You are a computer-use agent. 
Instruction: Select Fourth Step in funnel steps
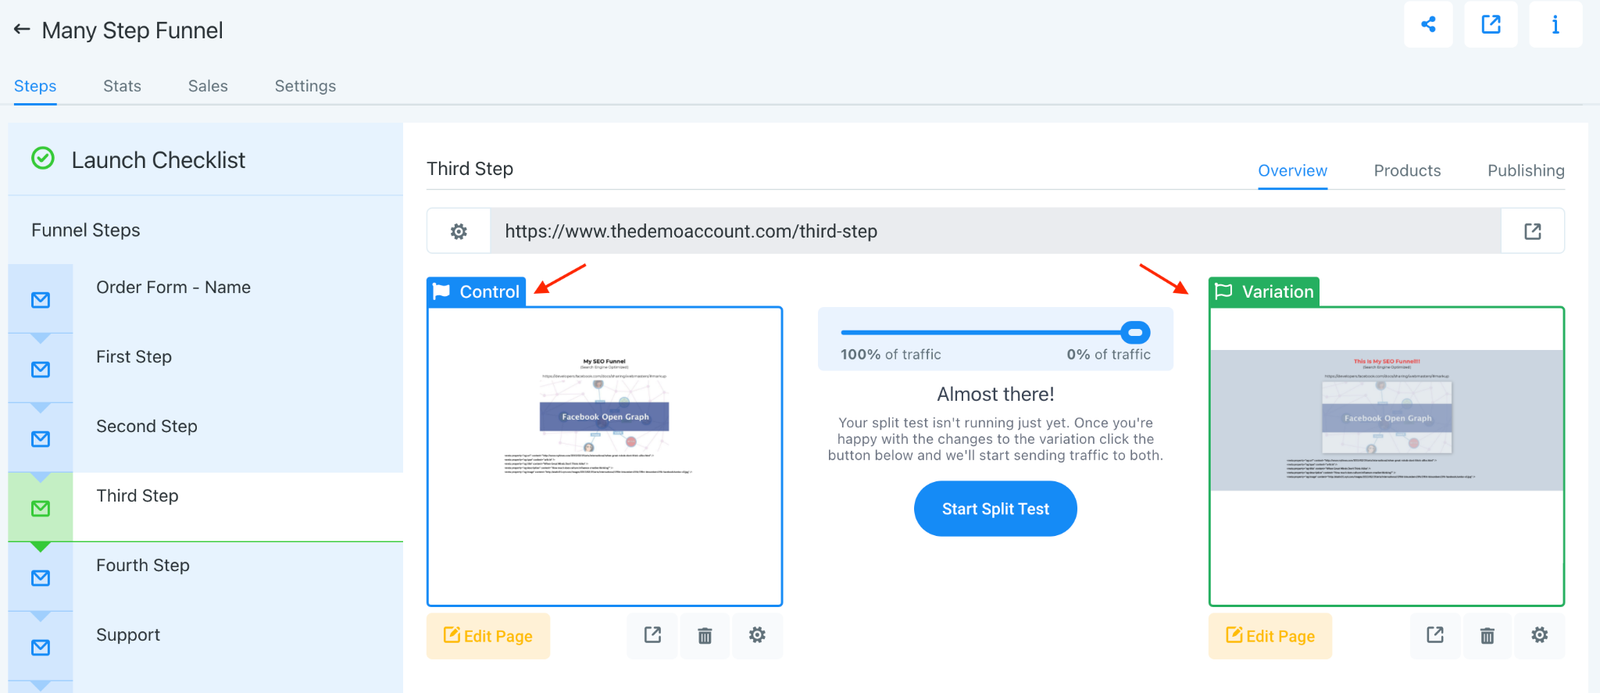pyautogui.click(x=143, y=566)
